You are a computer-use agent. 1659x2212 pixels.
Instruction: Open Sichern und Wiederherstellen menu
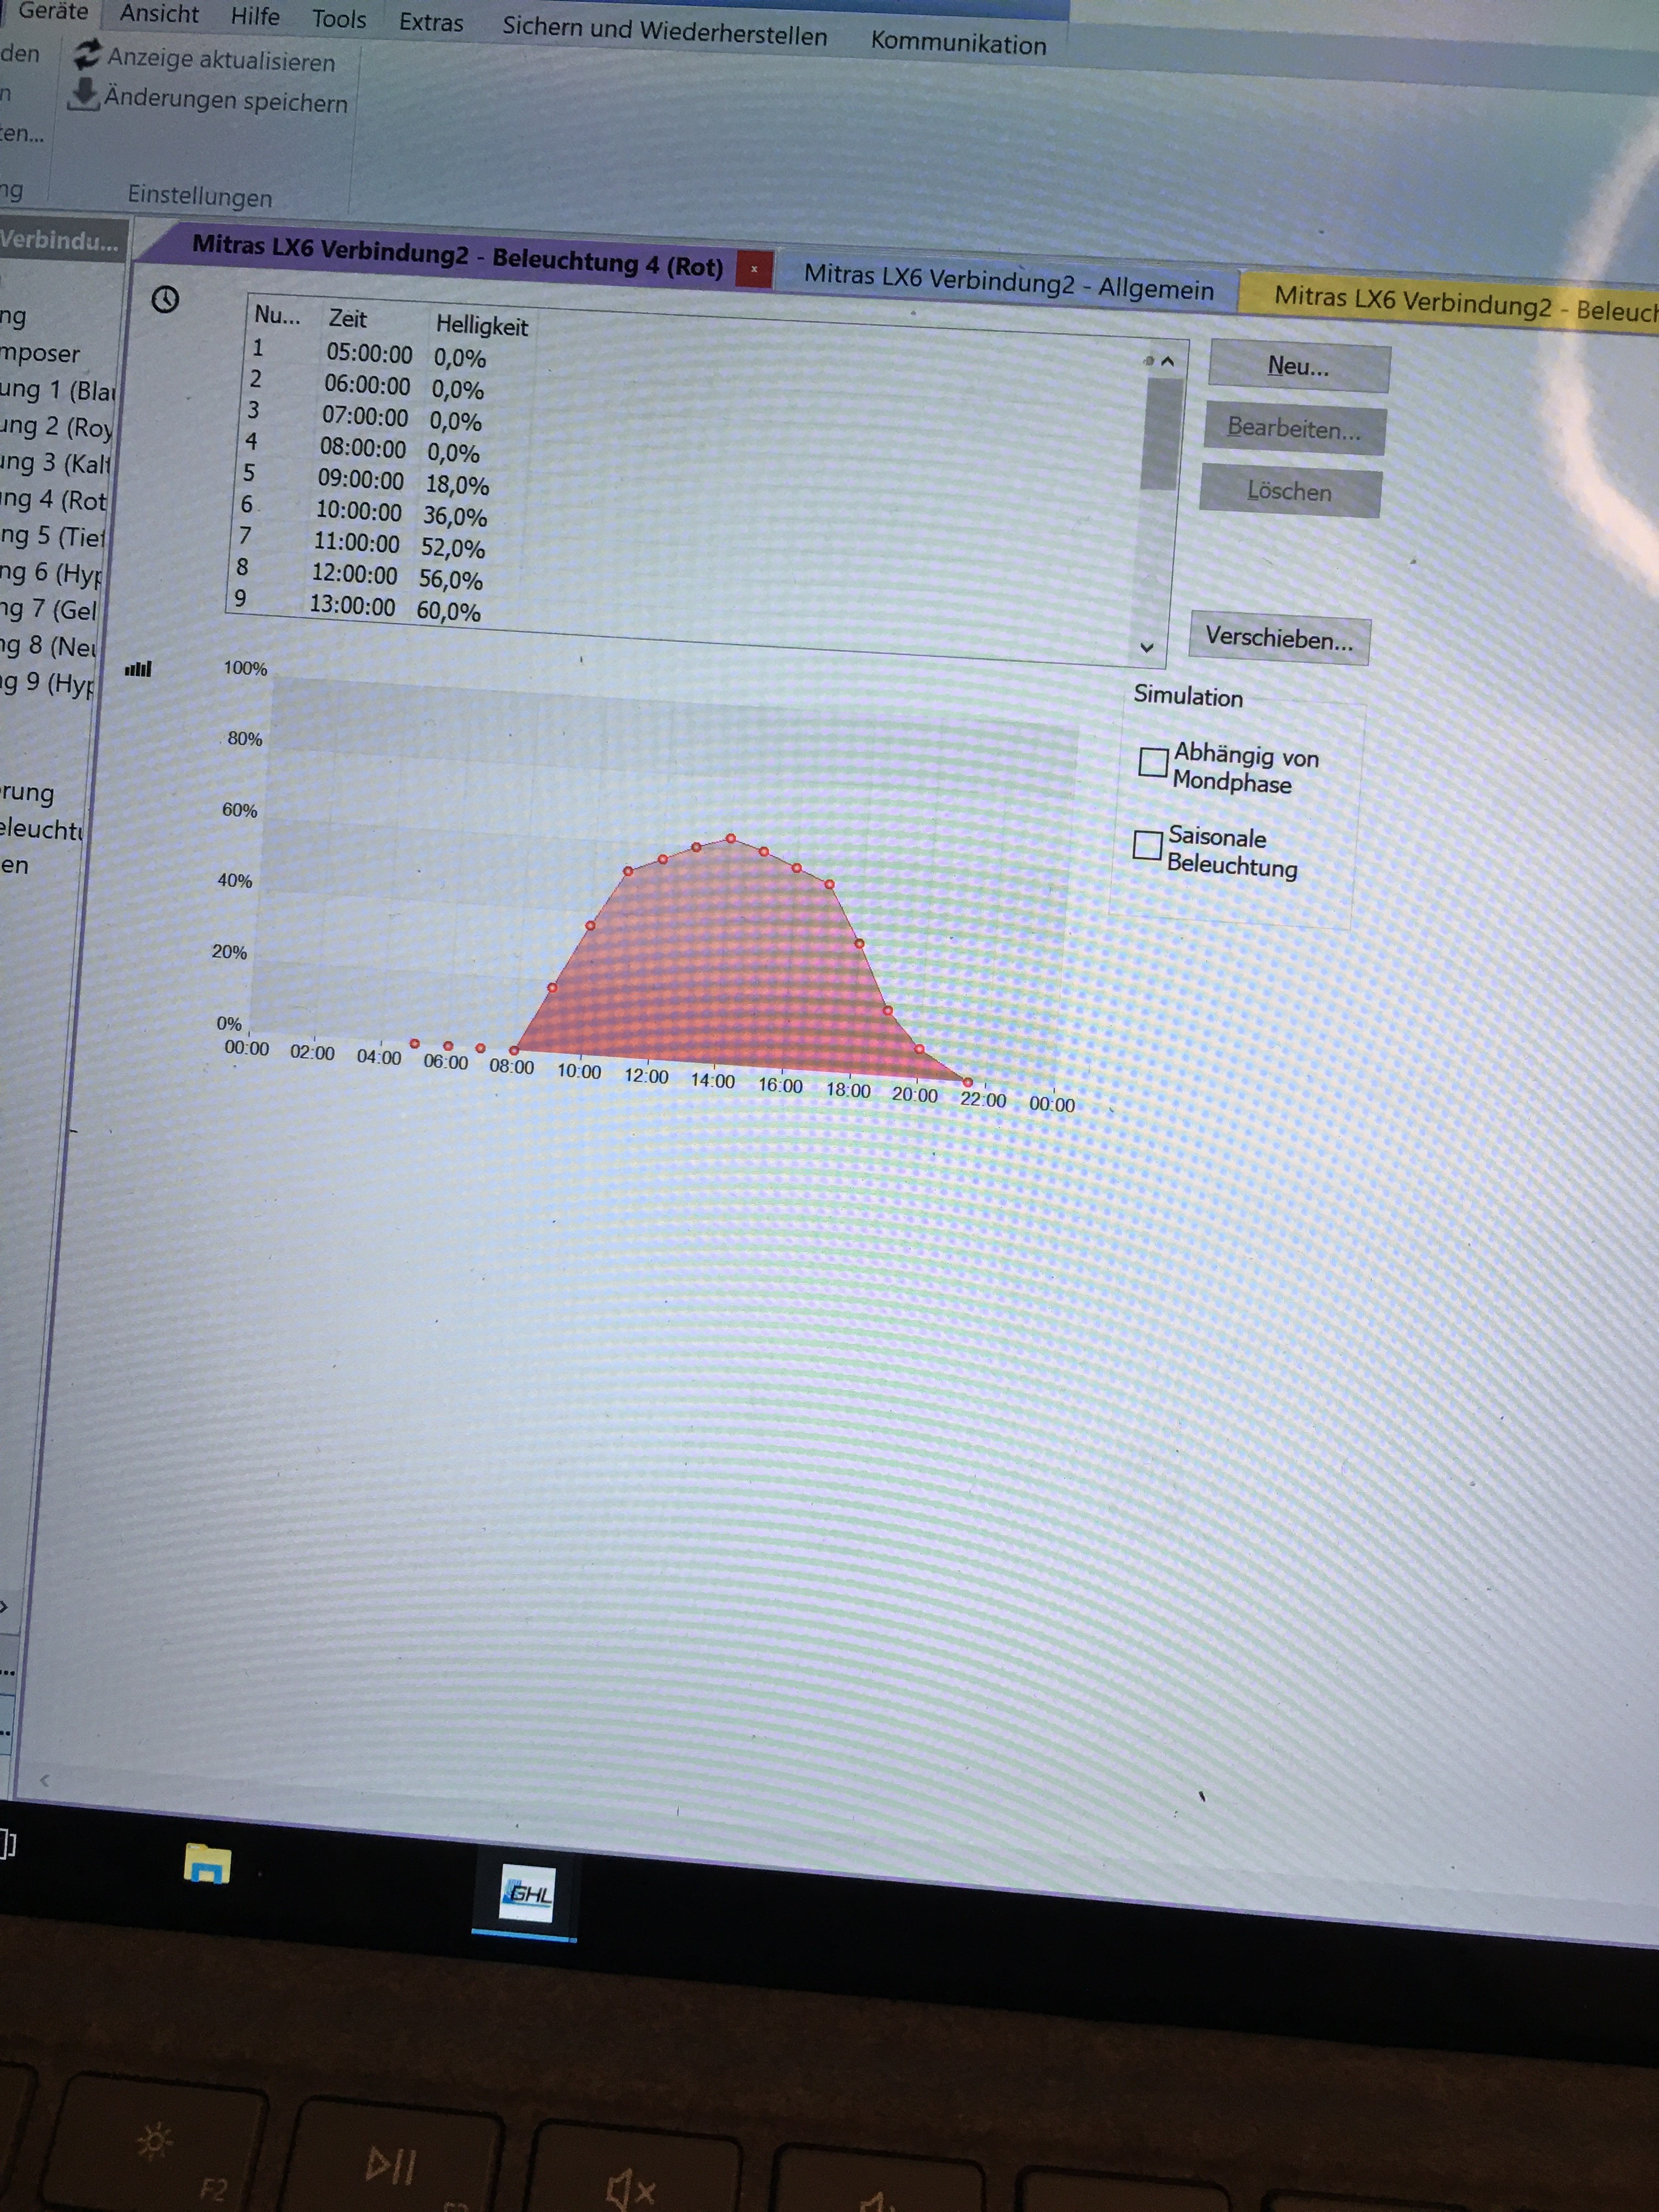point(665,31)
